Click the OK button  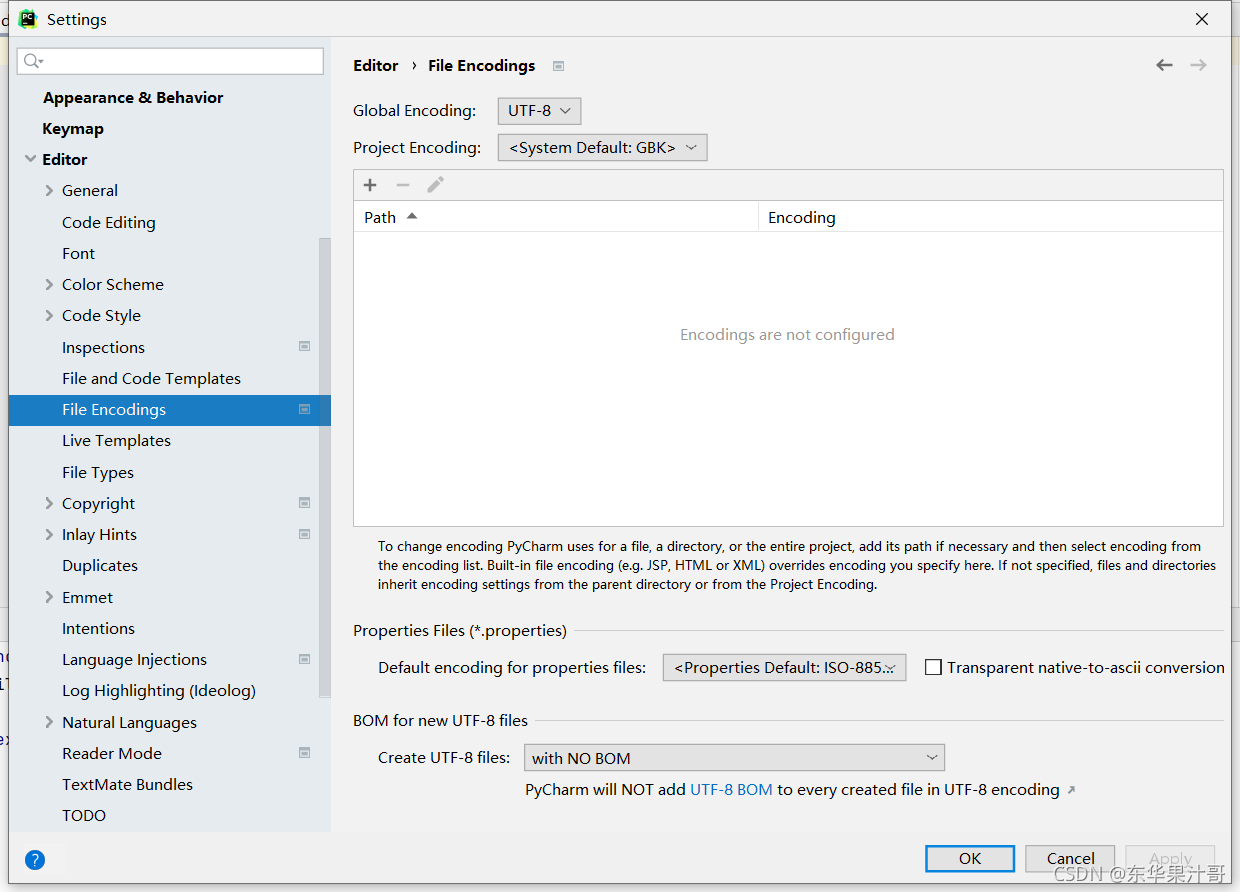tap(970, 858)
